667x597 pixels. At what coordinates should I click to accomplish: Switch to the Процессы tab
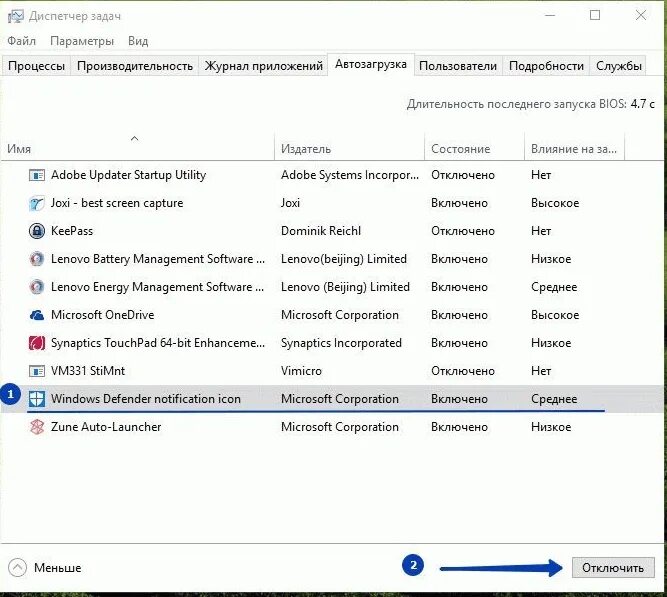36,66
